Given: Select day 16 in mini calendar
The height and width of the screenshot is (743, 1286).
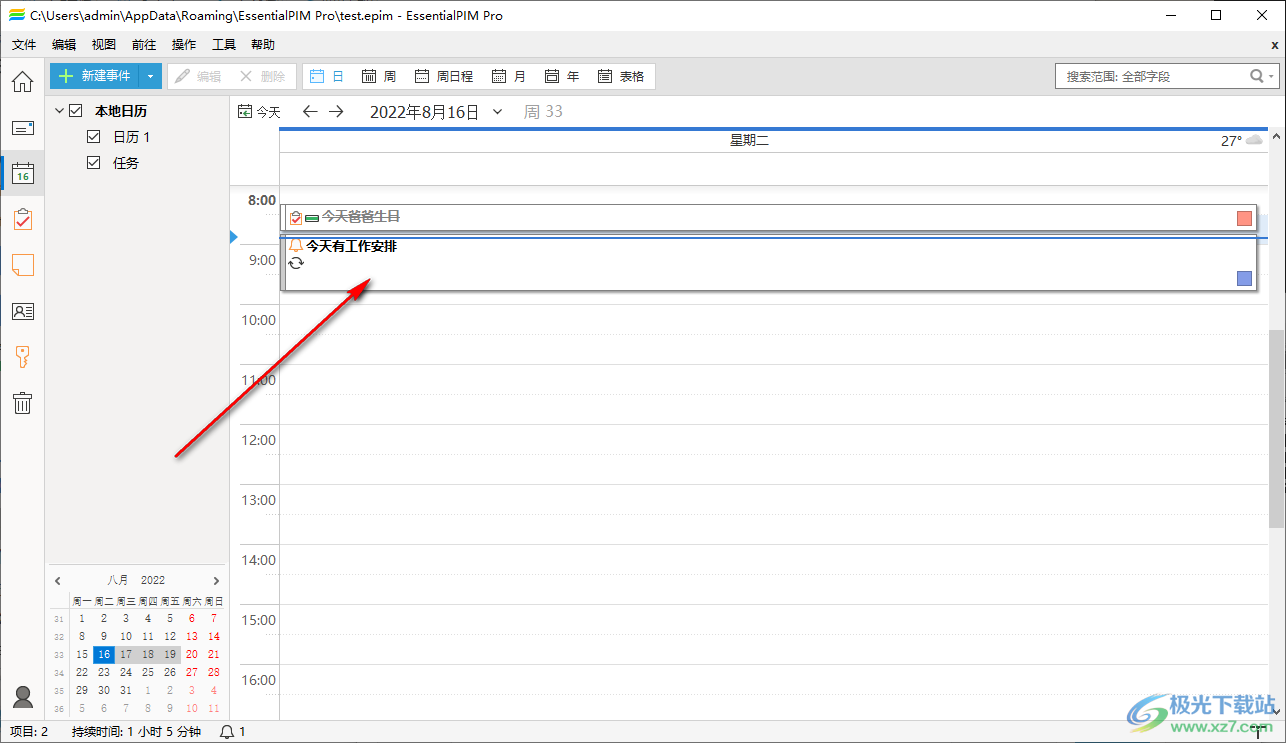Looking at the screenshot, I should click(x=104, y=654).
